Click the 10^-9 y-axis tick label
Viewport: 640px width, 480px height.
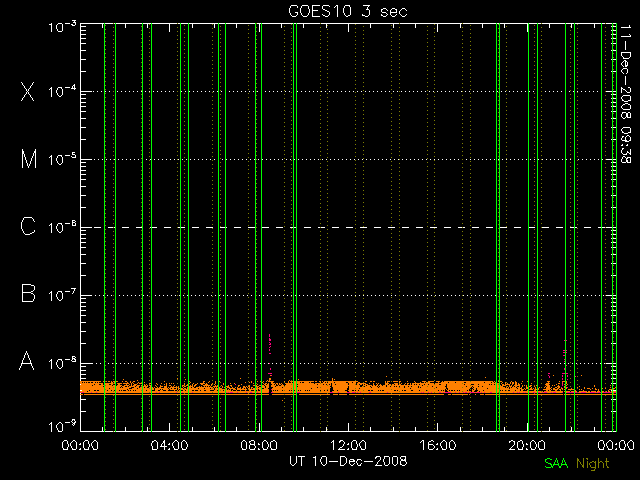coord(62,427)
